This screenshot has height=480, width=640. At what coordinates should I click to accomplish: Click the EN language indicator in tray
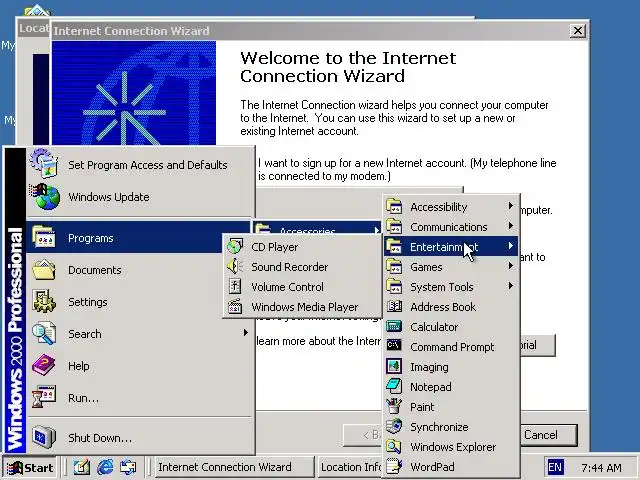[554, 467]
